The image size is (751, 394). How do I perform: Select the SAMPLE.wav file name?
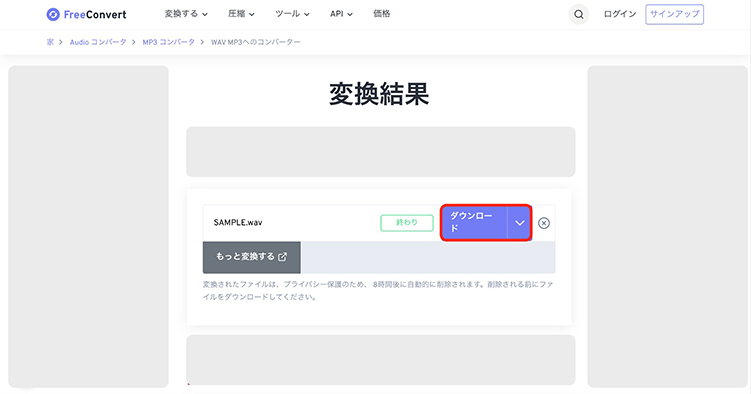pyautogui.click(x=238, y=223)
